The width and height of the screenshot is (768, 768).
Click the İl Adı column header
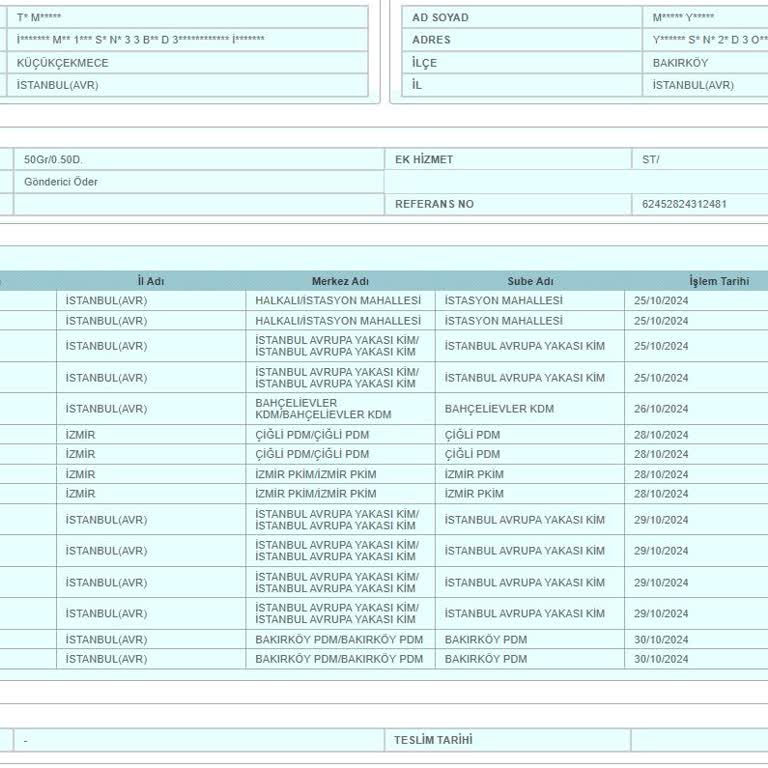(x=151, y=281)
